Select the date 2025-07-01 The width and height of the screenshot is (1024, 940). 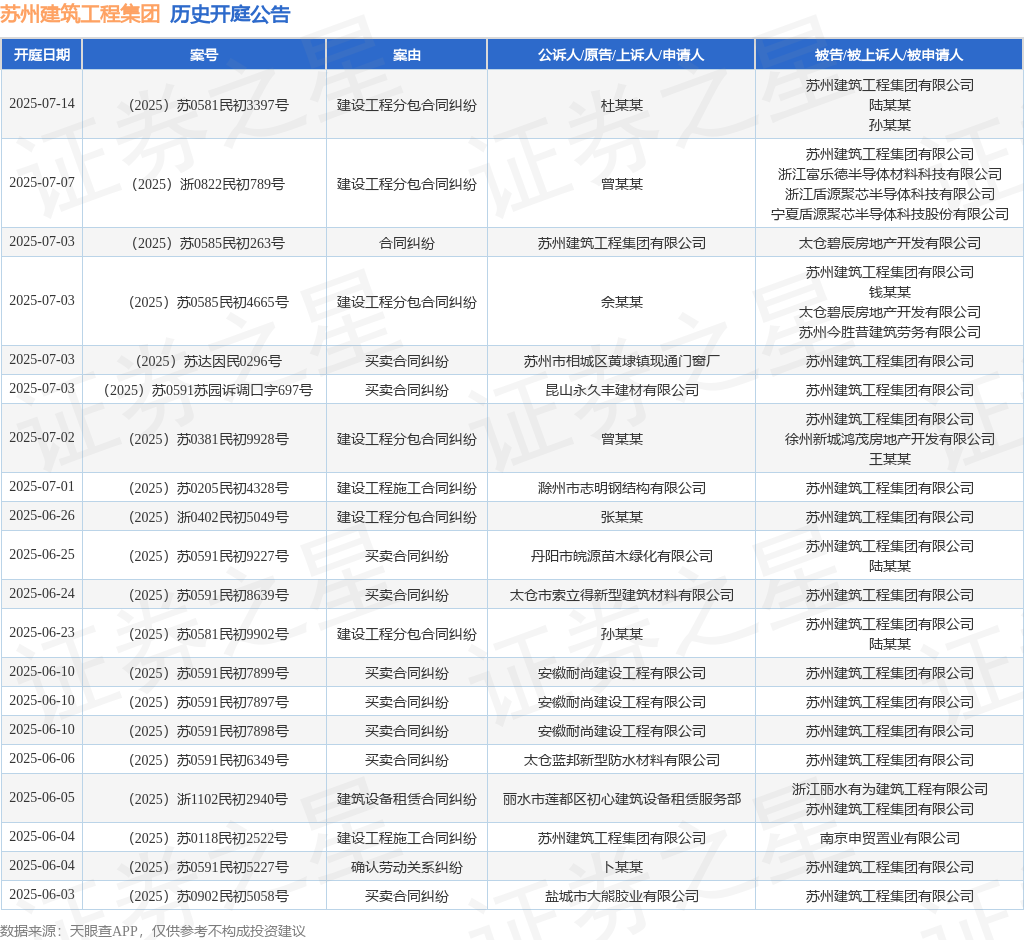tap(42, 486)
